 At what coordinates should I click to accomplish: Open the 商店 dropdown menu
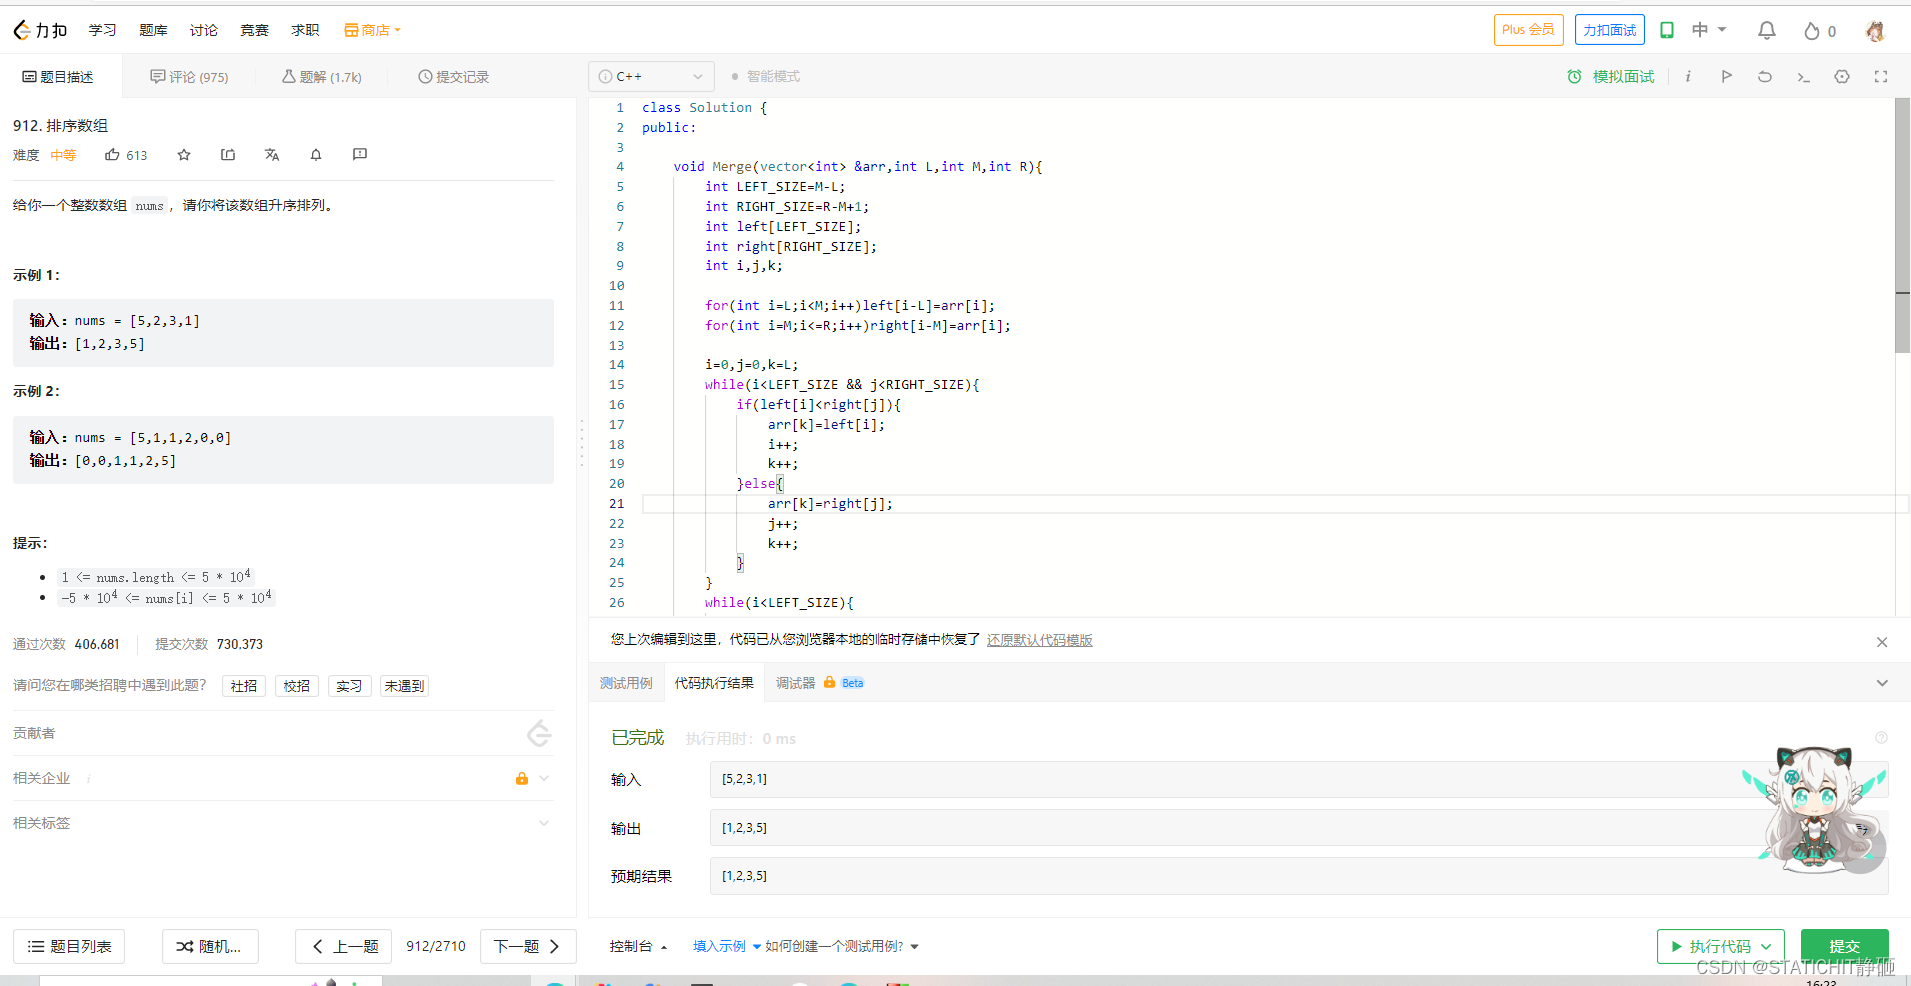pyautogui.click(x=372, y=30)
